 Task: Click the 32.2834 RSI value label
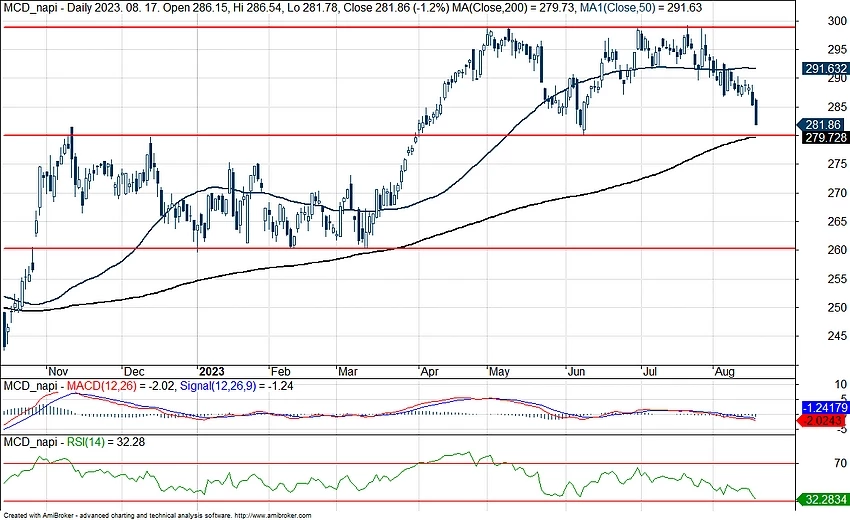(x=825, y=499)
